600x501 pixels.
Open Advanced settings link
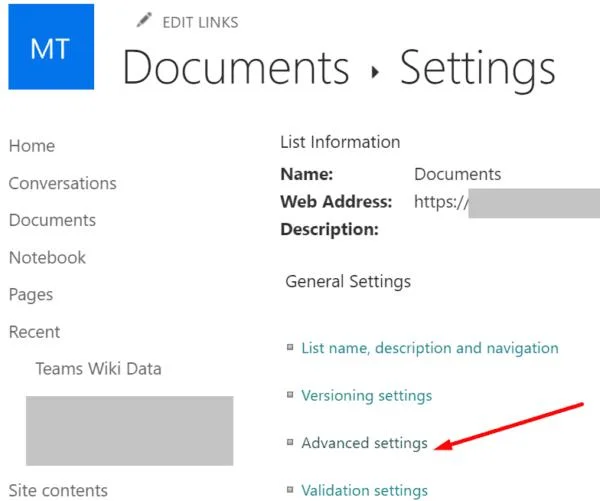coord(364,443)
